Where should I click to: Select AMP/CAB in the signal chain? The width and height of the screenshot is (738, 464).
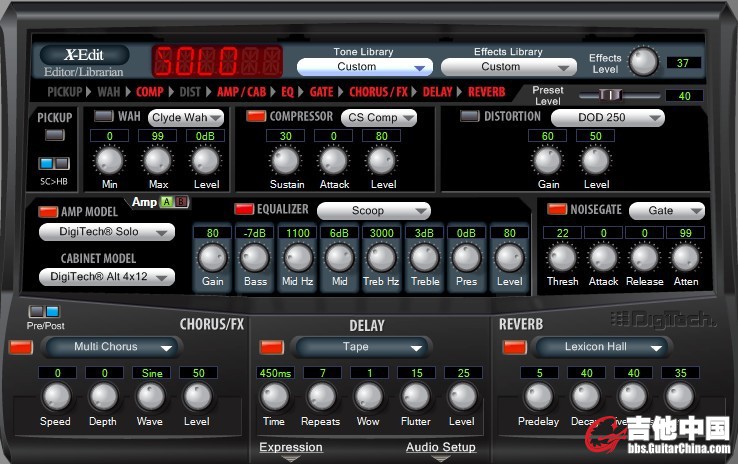[241, 92]
